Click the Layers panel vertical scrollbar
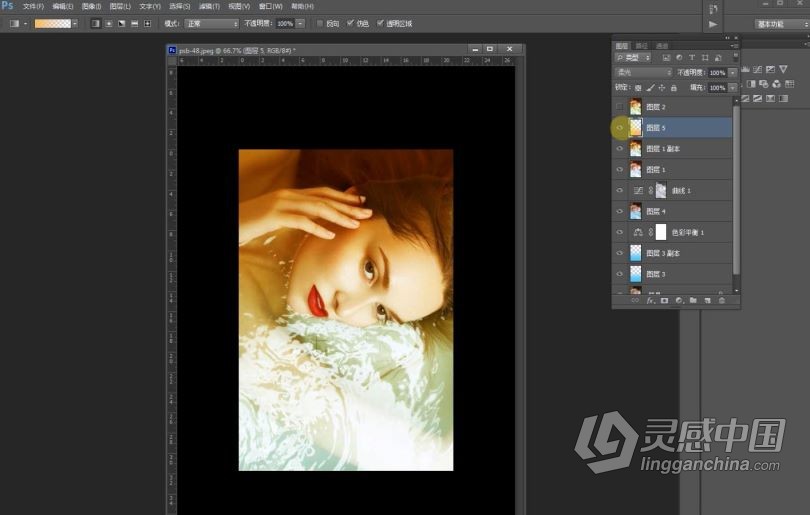Screen dimensions: 810x515 coord(736,191)
